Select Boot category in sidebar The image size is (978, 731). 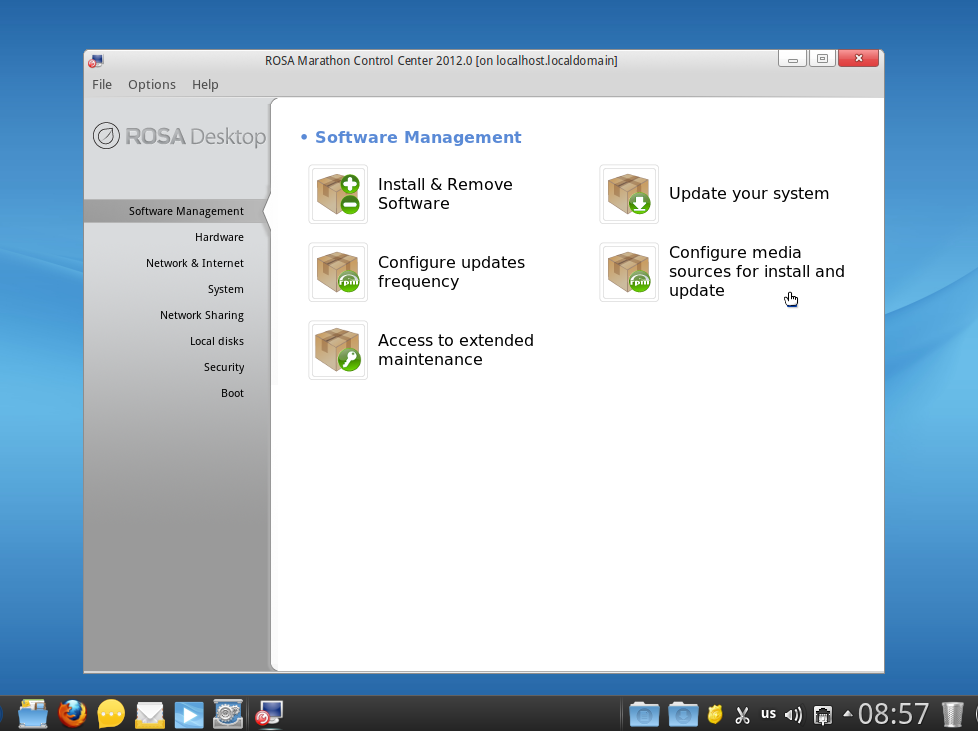point(232,394)
